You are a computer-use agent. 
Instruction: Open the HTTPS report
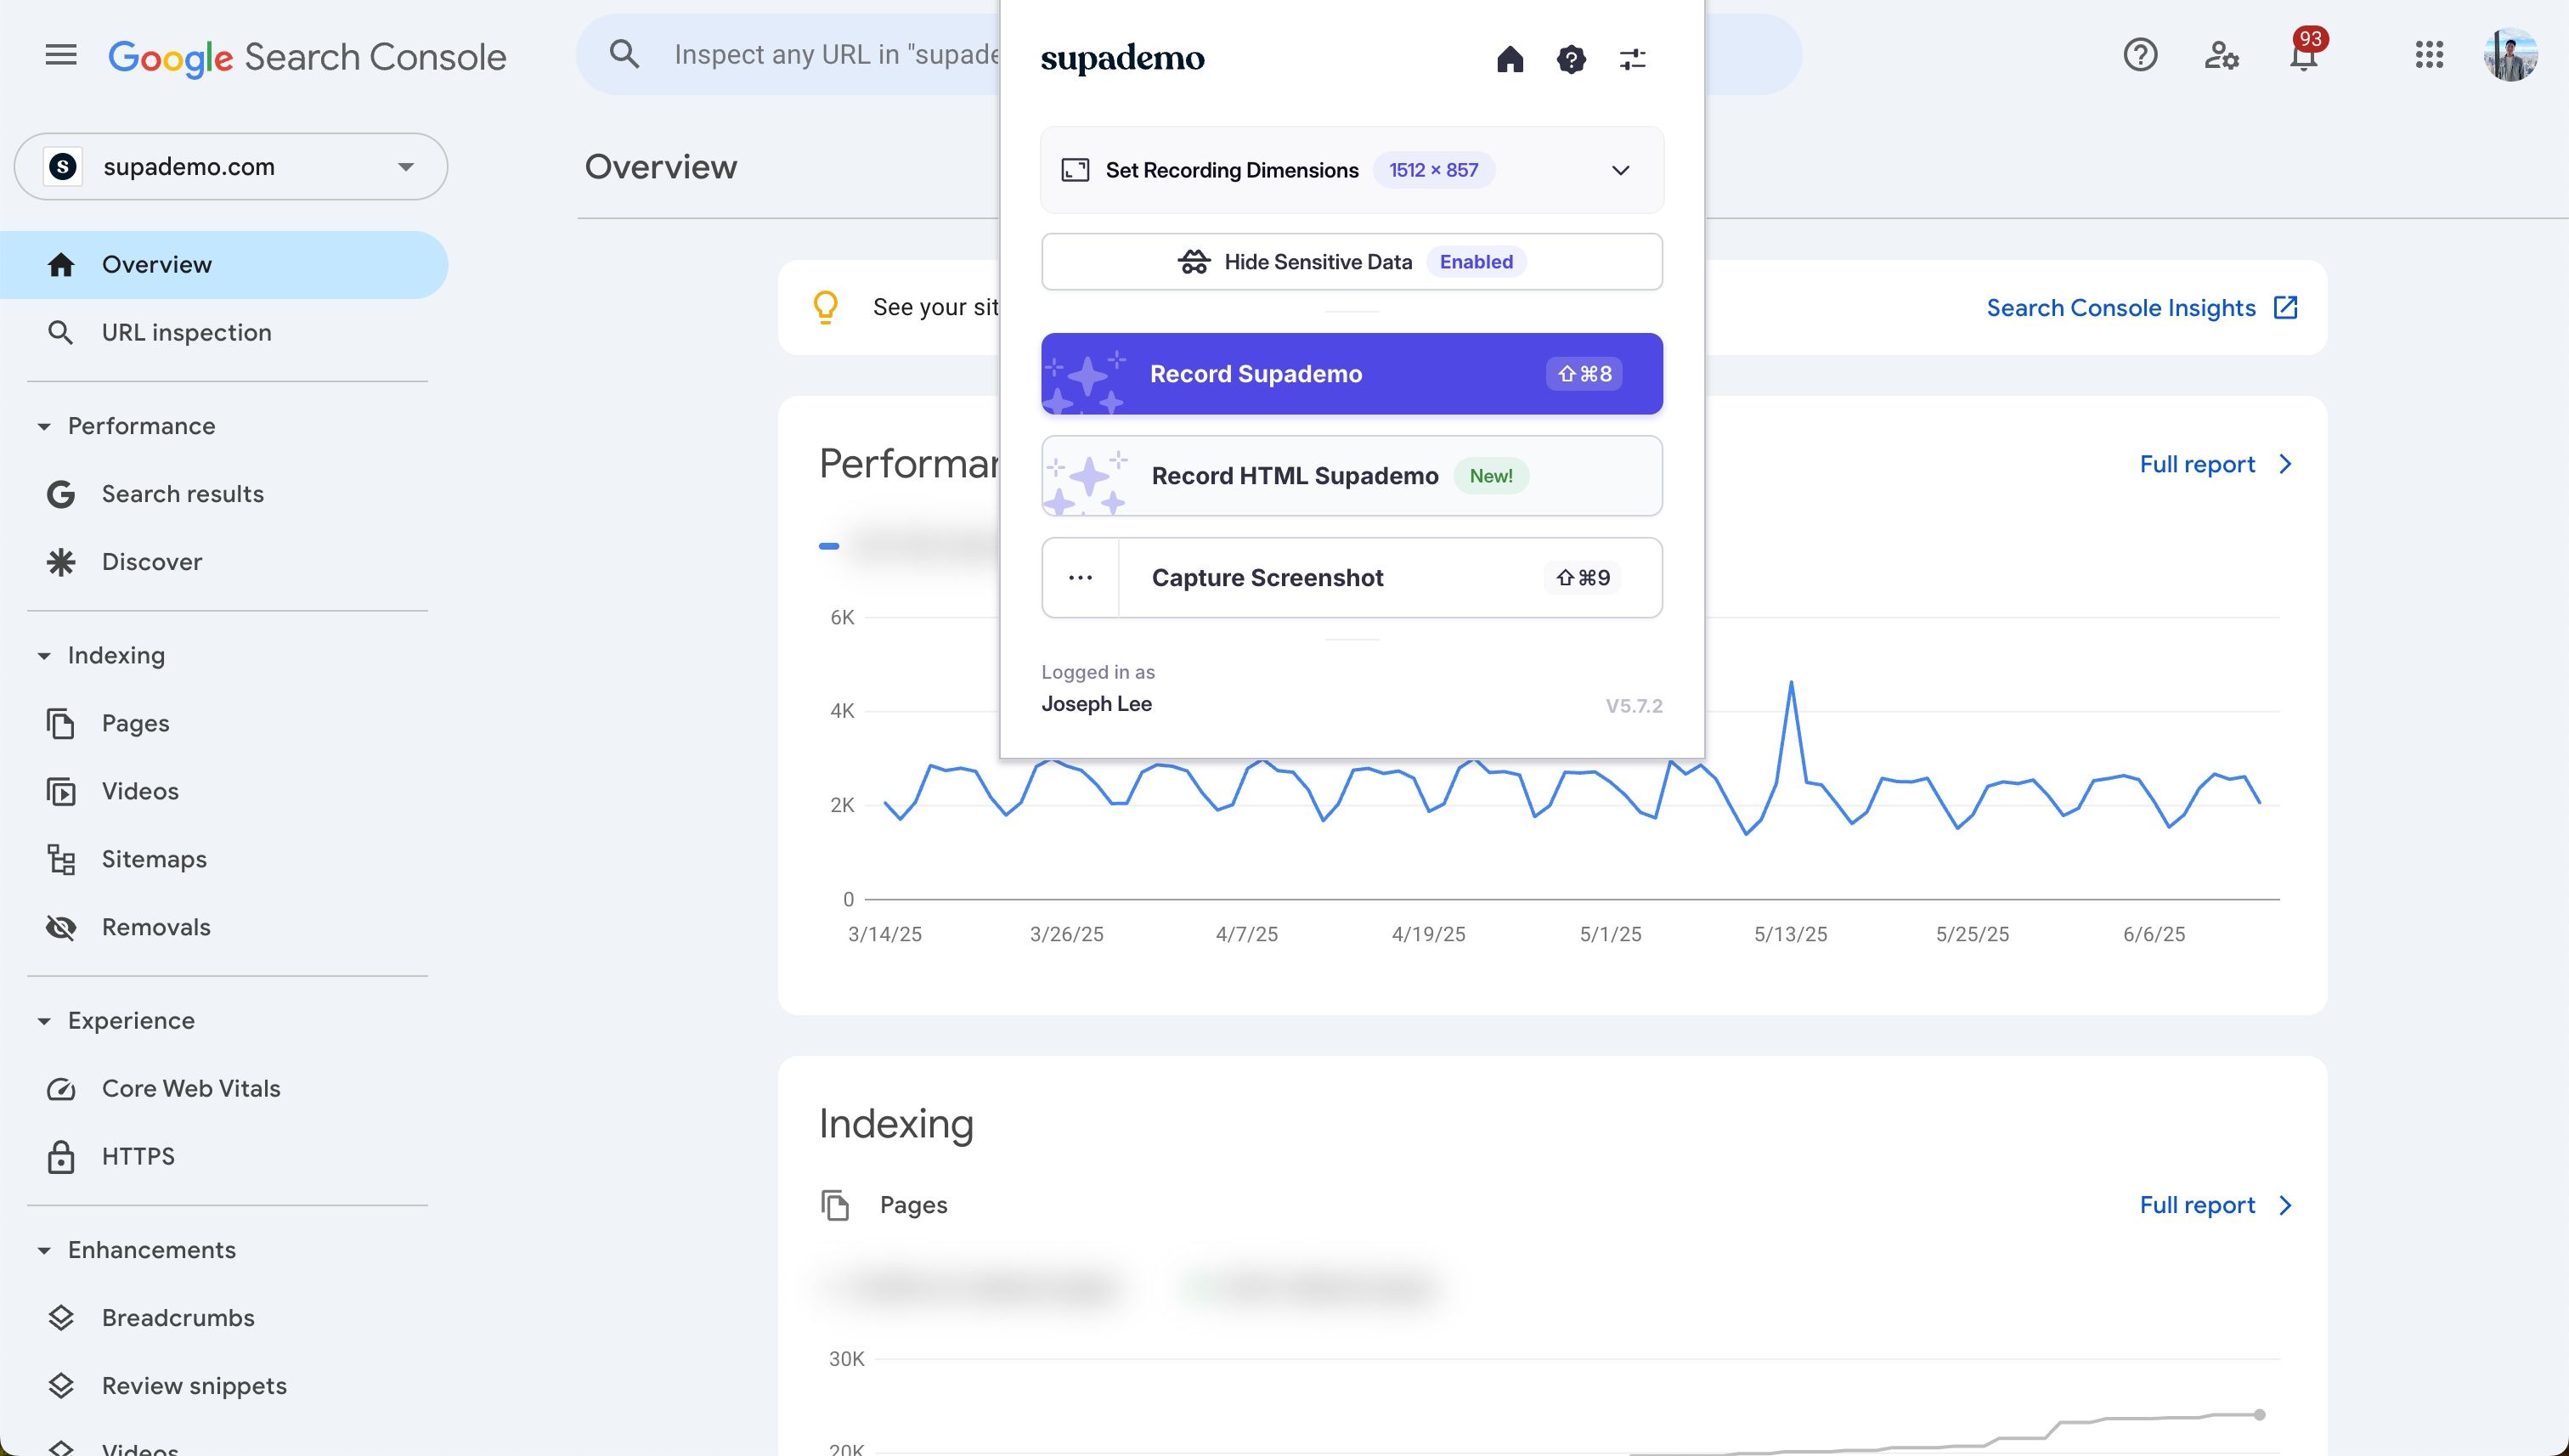pos(224,1156)
